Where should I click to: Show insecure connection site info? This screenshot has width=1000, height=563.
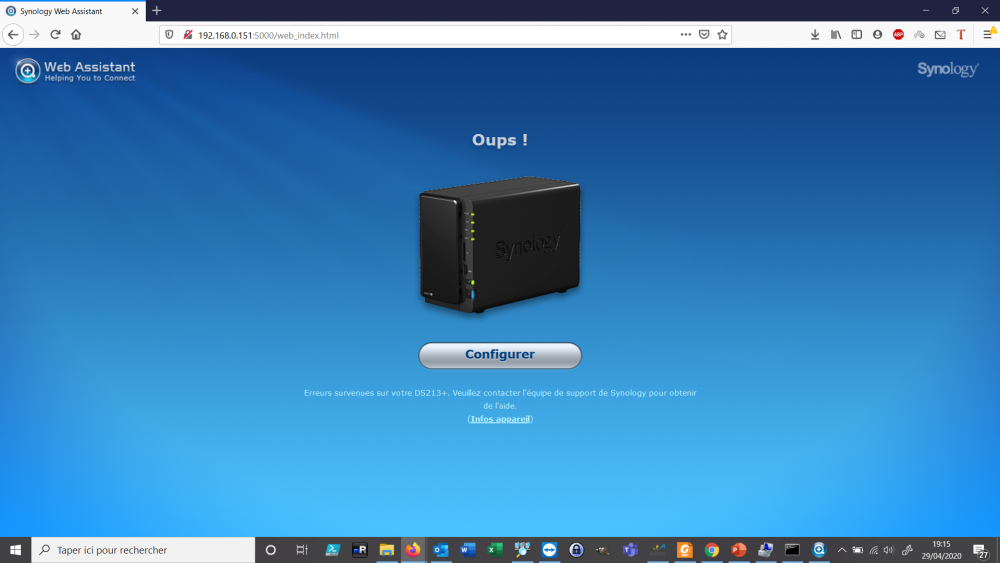click(188, 35)
